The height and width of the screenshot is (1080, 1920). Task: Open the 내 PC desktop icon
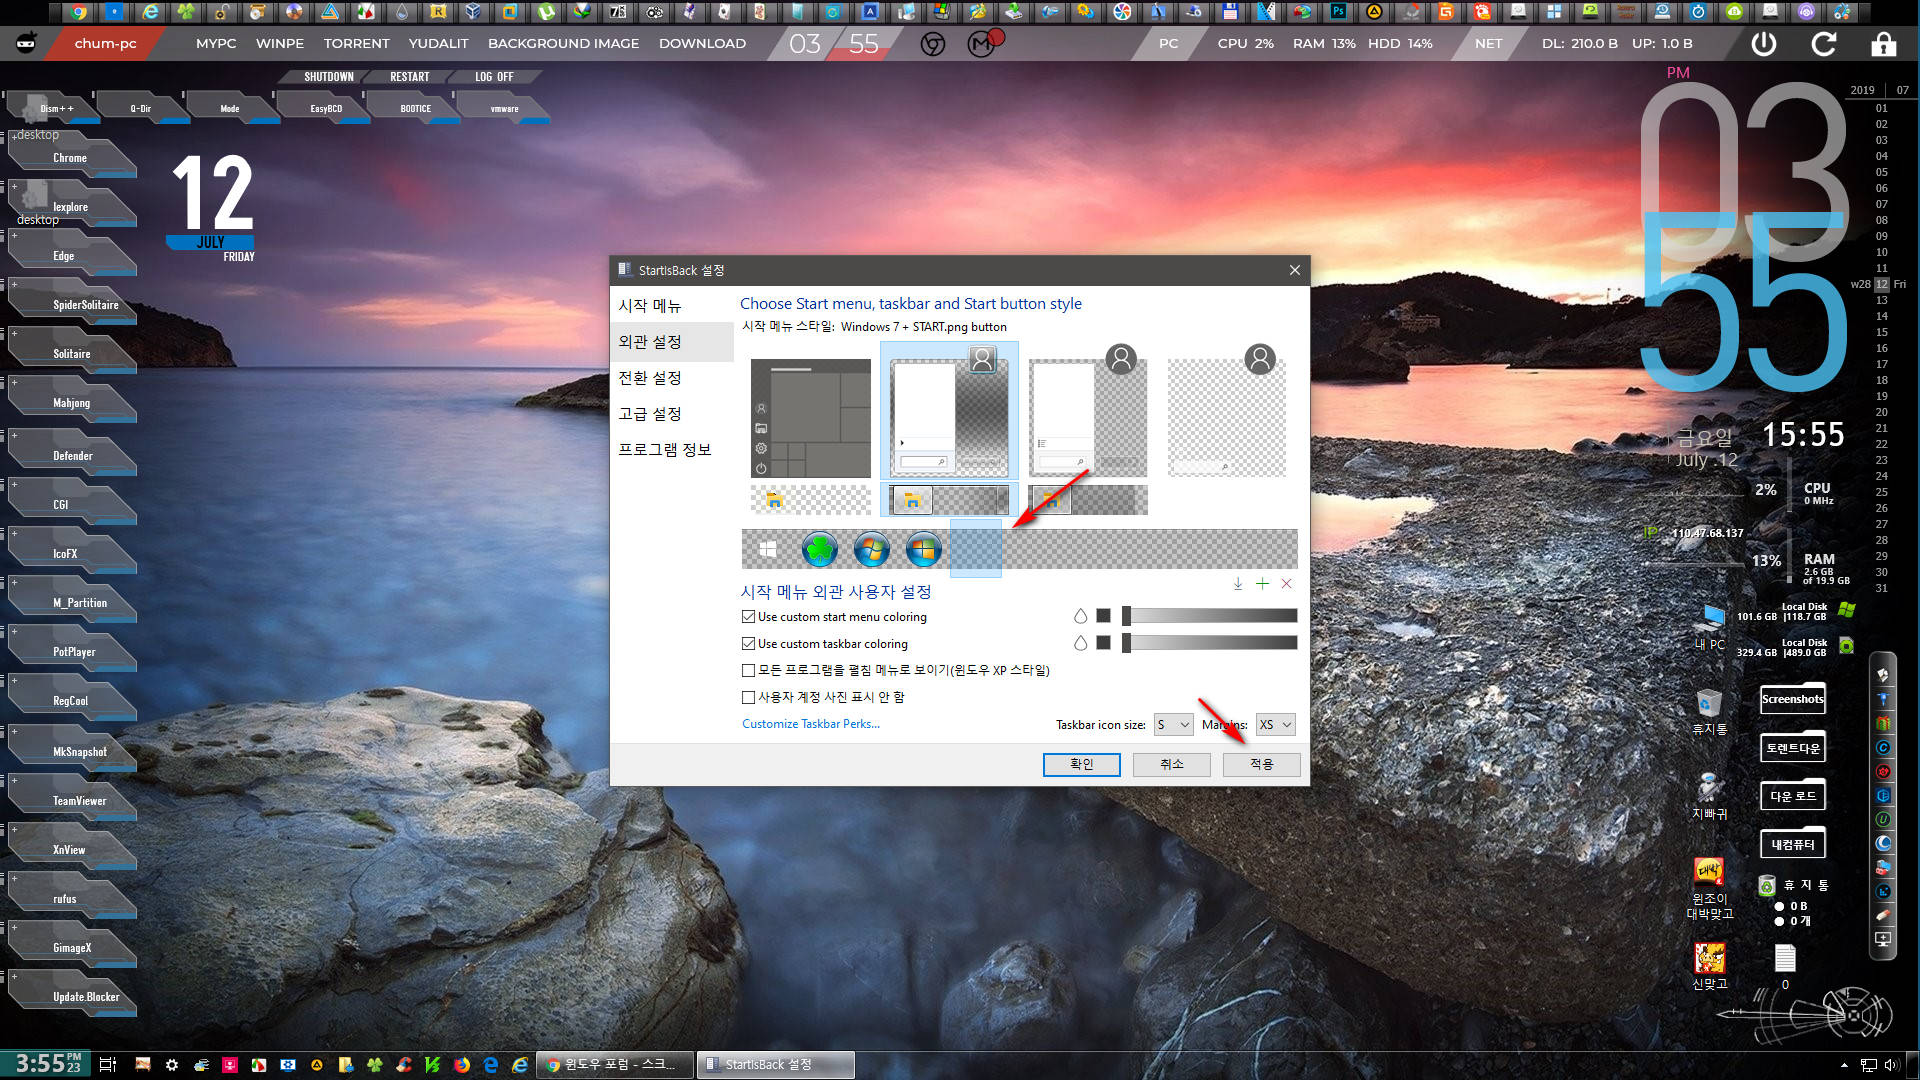1710,627
